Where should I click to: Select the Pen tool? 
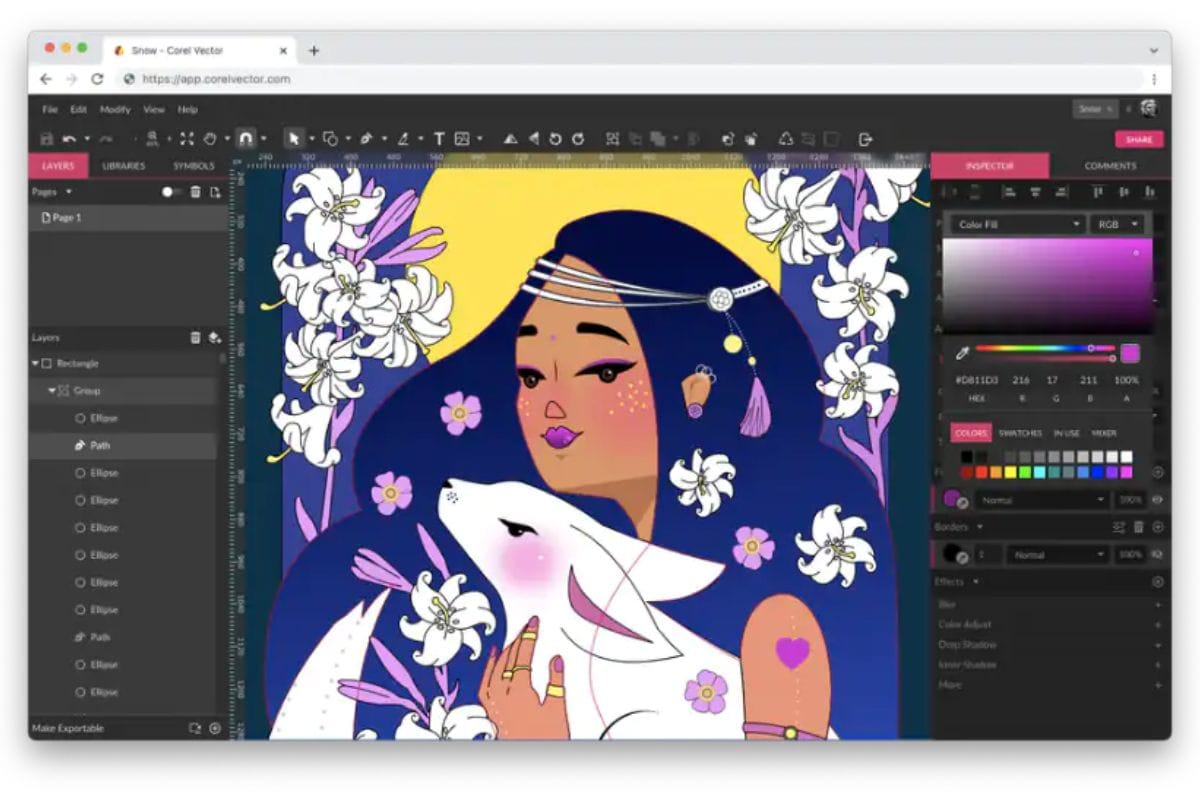366,139
